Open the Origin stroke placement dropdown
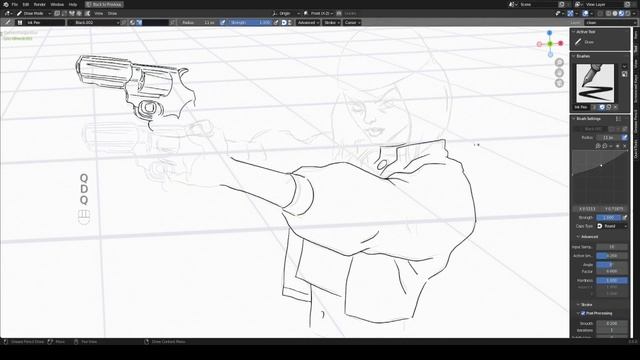 tap(286, 13)
